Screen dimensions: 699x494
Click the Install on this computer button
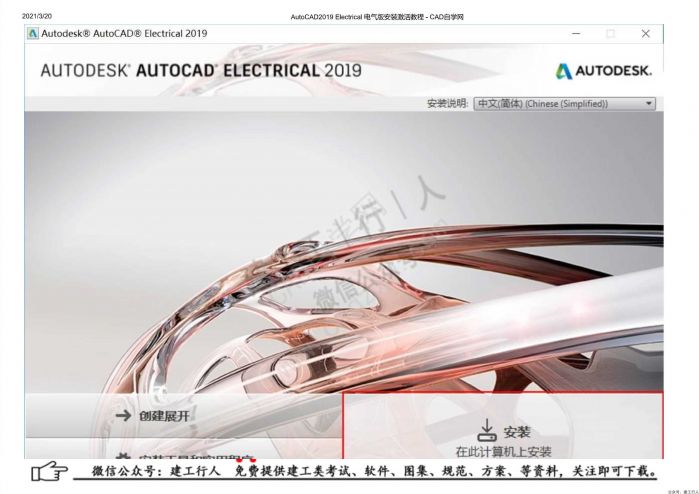click(x=503, y=426)
